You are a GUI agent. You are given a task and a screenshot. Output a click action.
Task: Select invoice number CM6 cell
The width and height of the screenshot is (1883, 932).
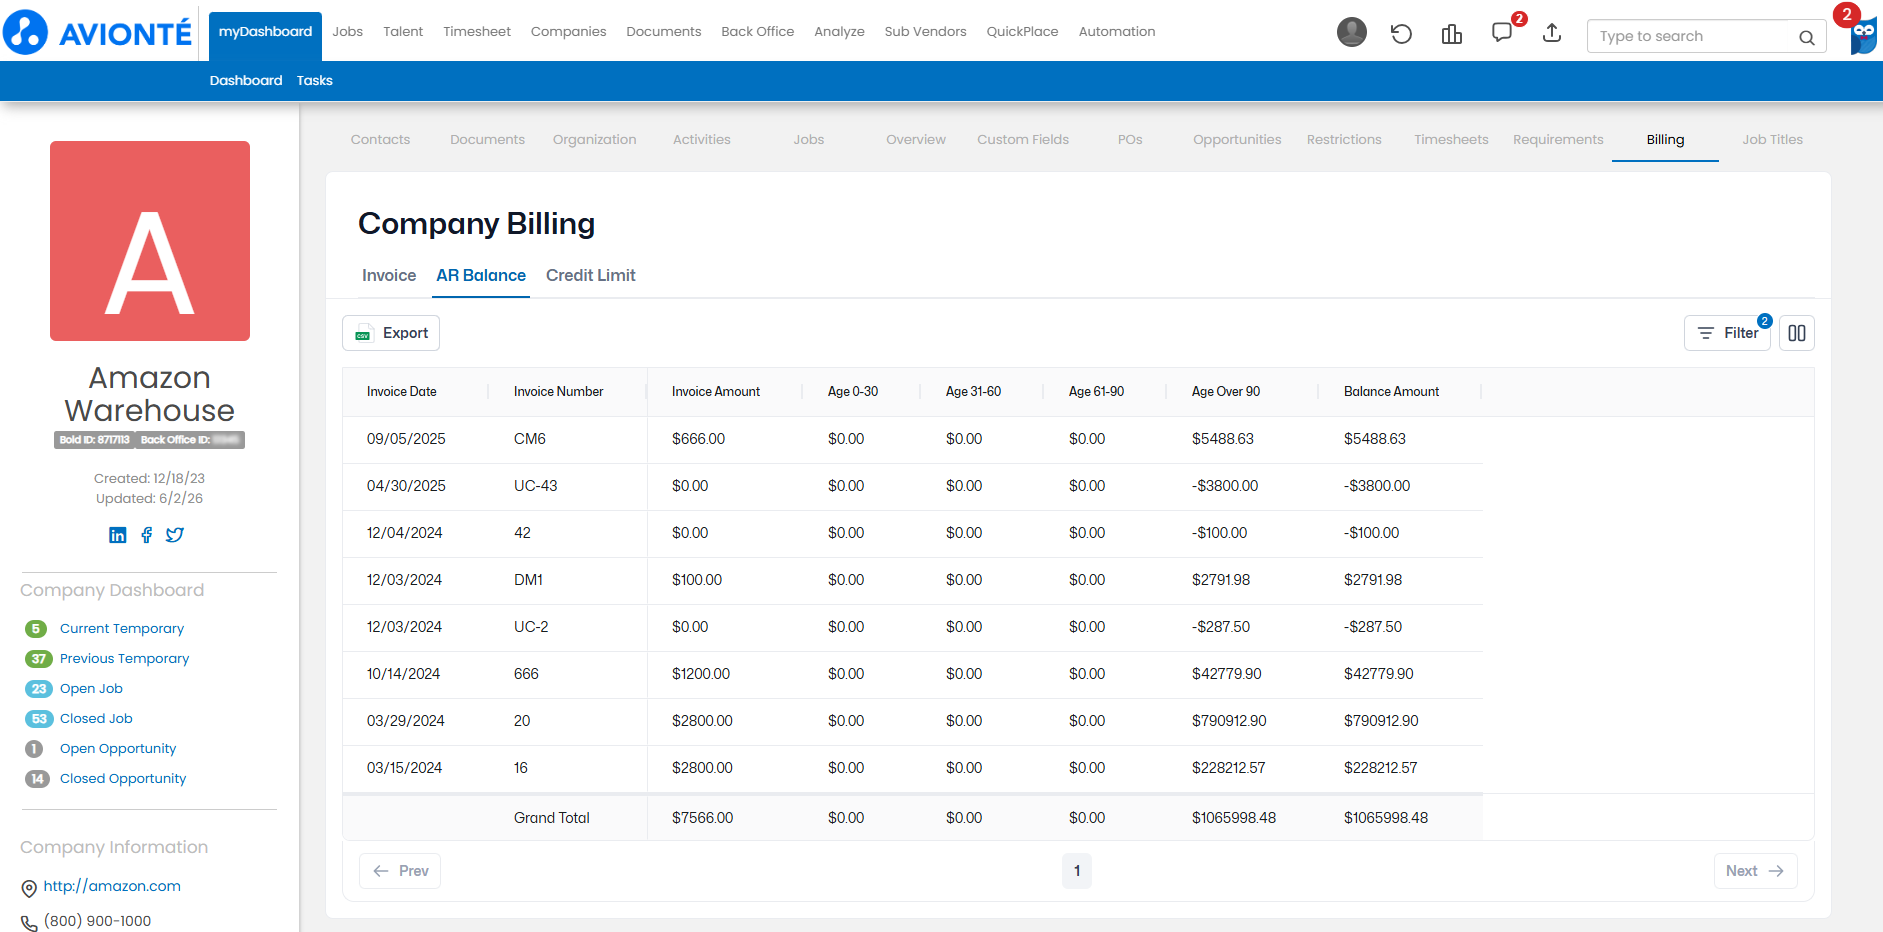(530, 439)
